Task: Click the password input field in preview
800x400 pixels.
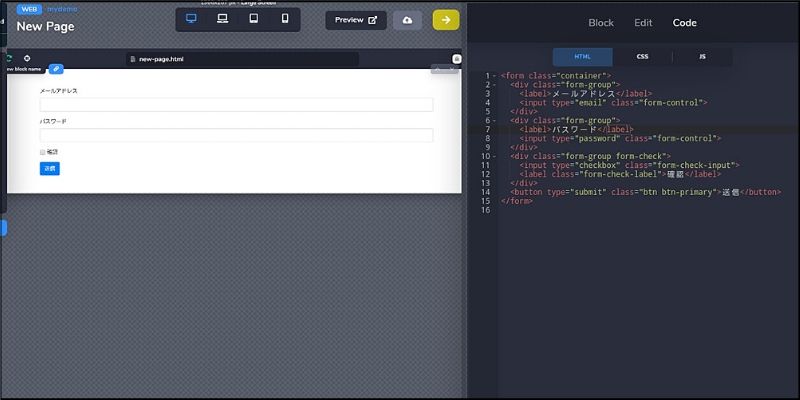Action: tap(236, 135)
